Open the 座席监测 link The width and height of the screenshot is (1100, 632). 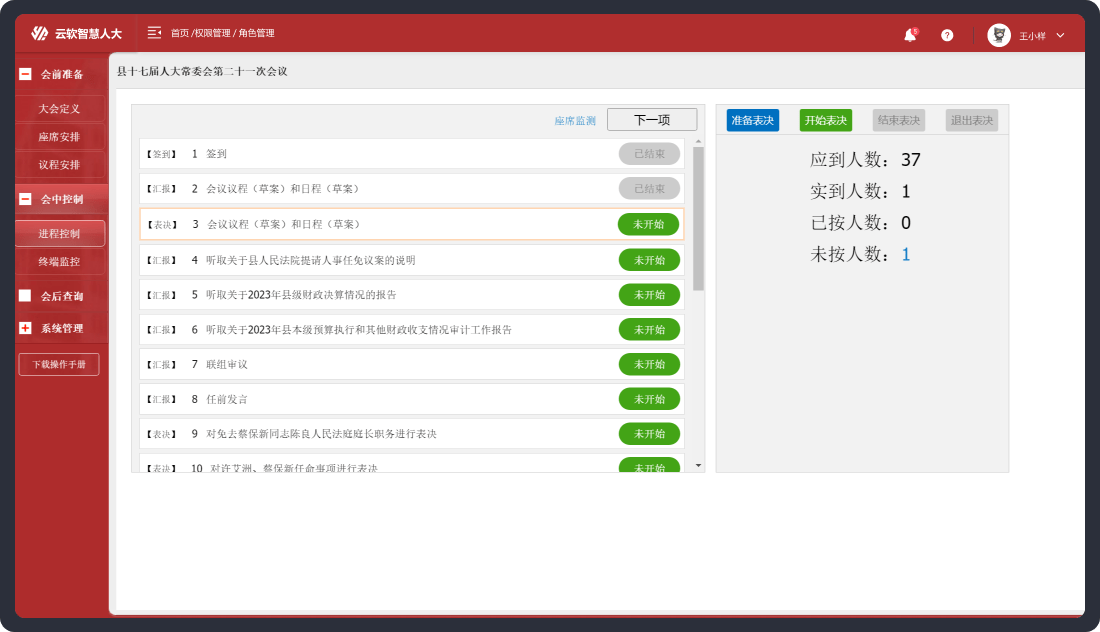(575, 121)
